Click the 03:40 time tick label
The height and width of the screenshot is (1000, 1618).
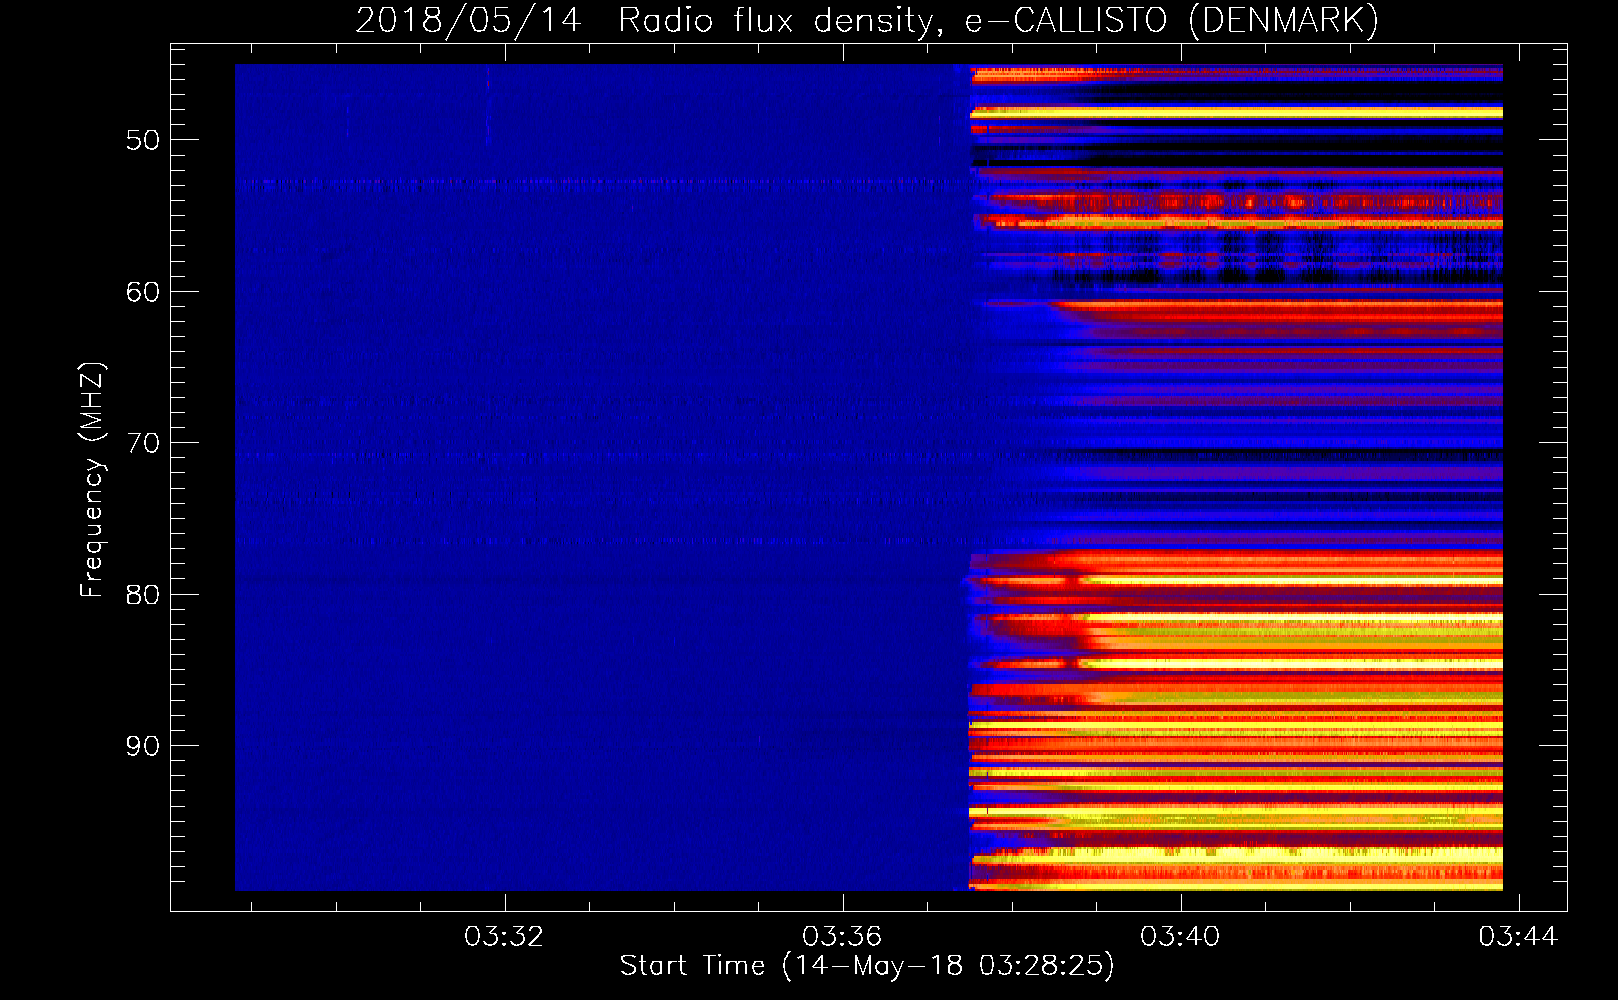coord(1180,937)
